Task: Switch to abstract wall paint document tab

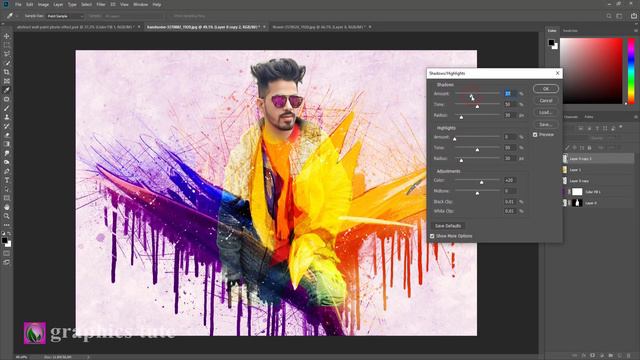Action: (75, 27)
